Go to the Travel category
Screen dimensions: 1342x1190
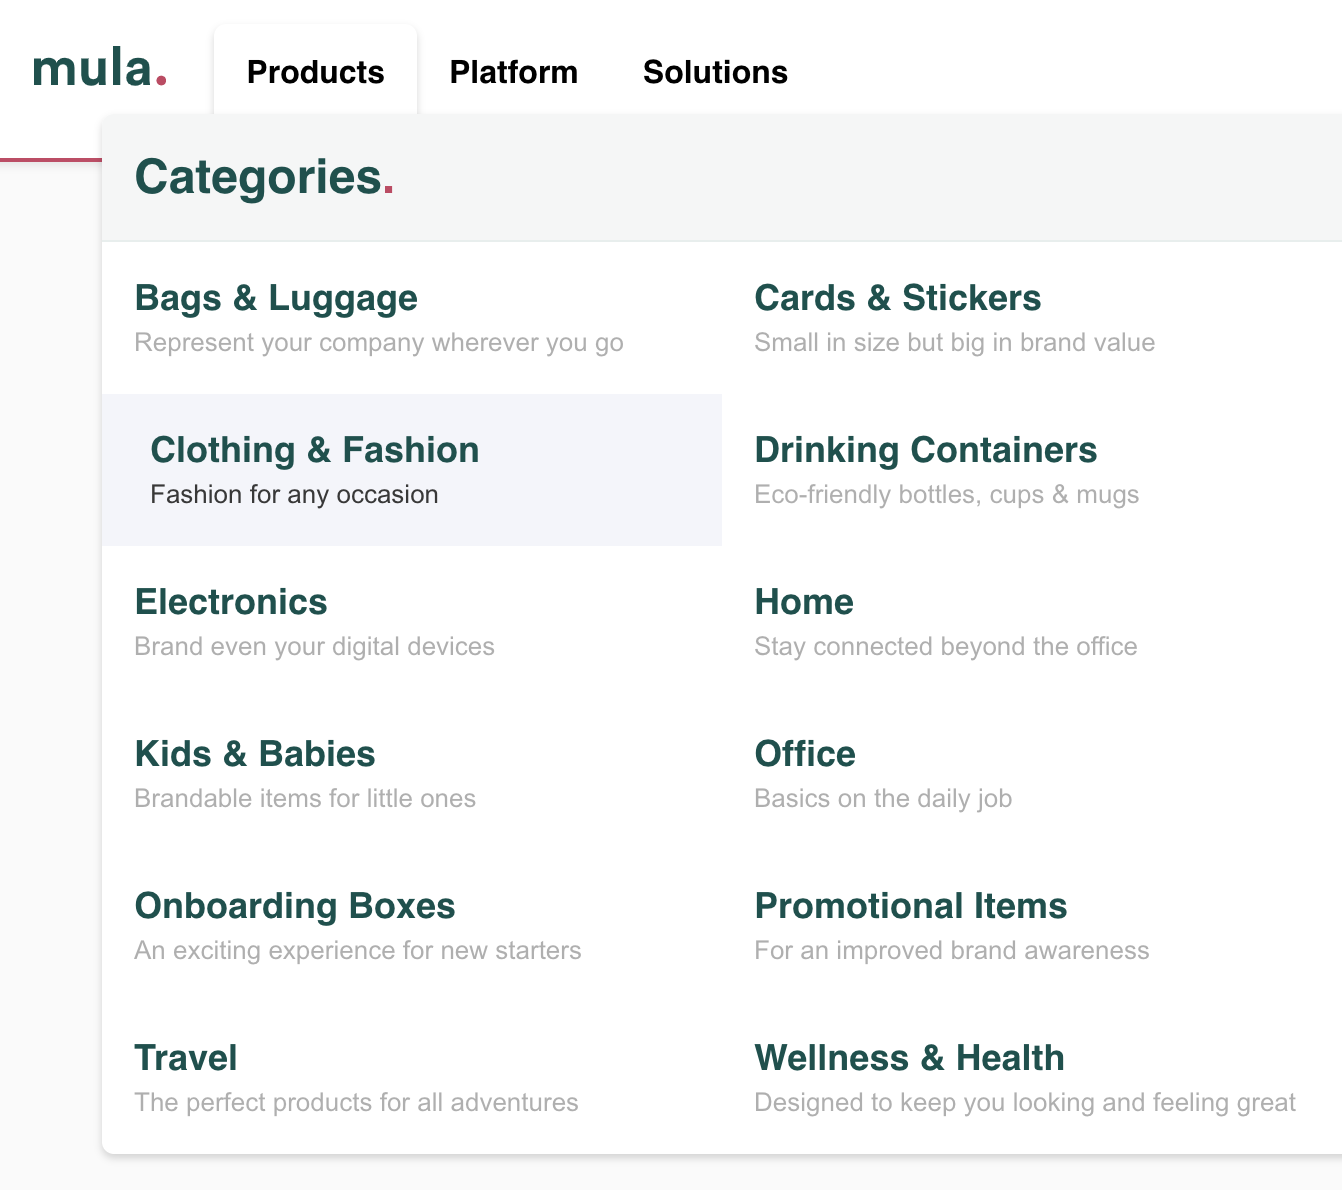(186, 1058)
